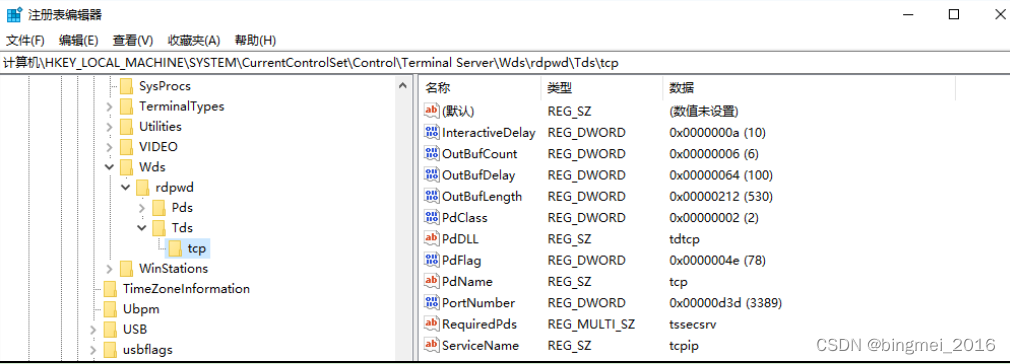This screenshot has width=1010, height=364.
Task: Click the OutBufDelay DWORD value icon
Action: [x=432, y=175]
